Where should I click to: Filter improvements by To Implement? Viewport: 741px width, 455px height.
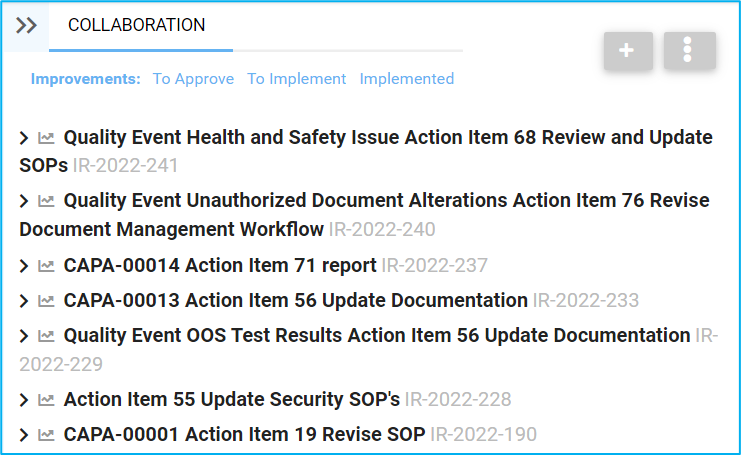297,79
